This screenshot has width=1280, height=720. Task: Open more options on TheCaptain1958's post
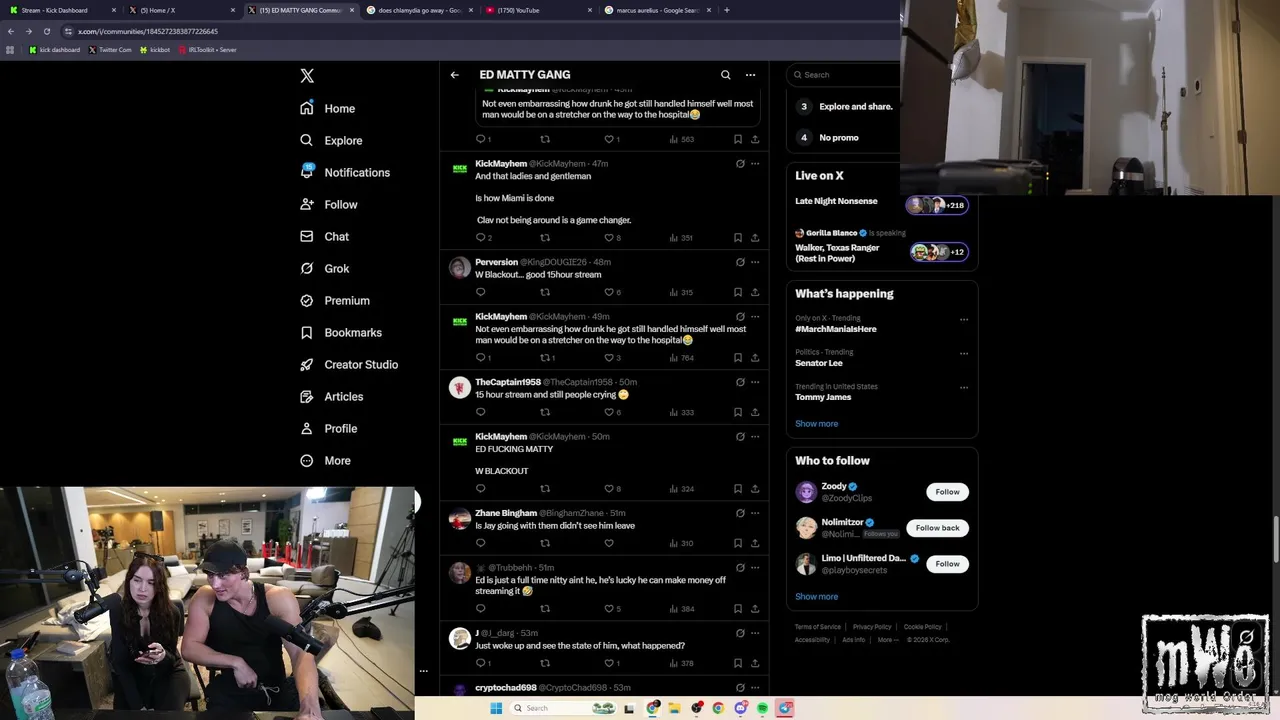[x=755, y=382]
